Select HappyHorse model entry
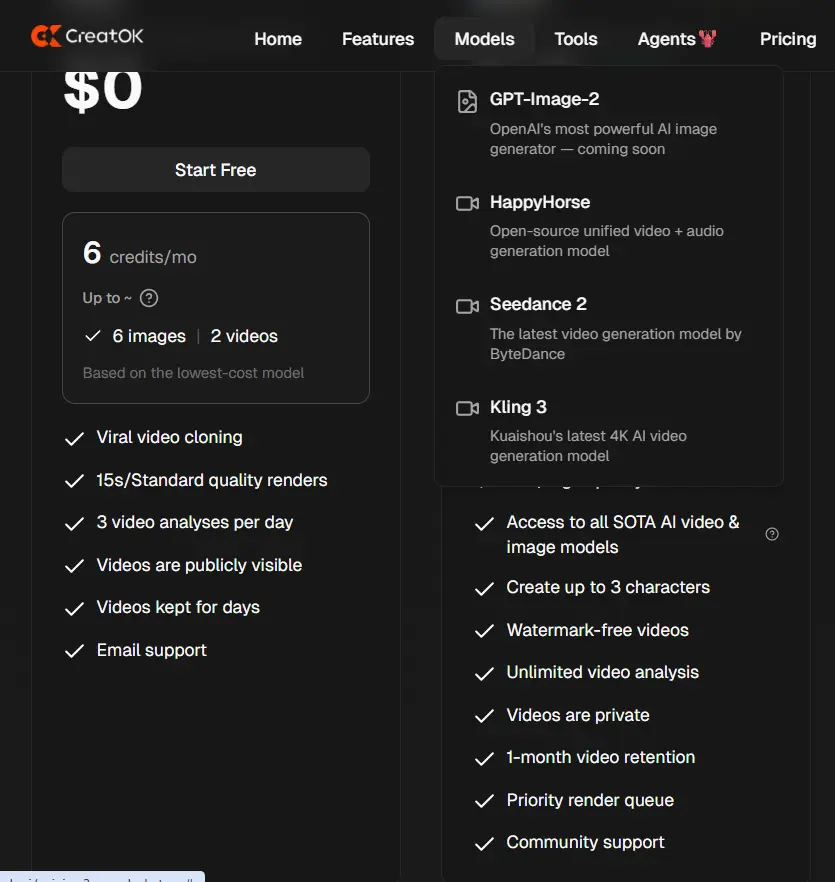The height and width of the screenshot is (882, 835). pos(609,226)
